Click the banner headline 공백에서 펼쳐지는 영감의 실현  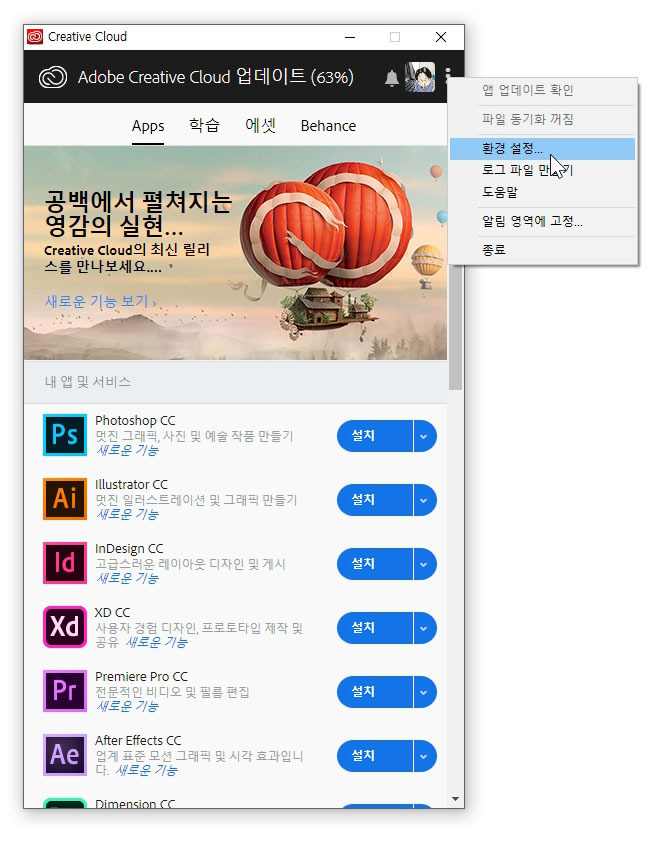pyautogui.click(x=138, y=214)
